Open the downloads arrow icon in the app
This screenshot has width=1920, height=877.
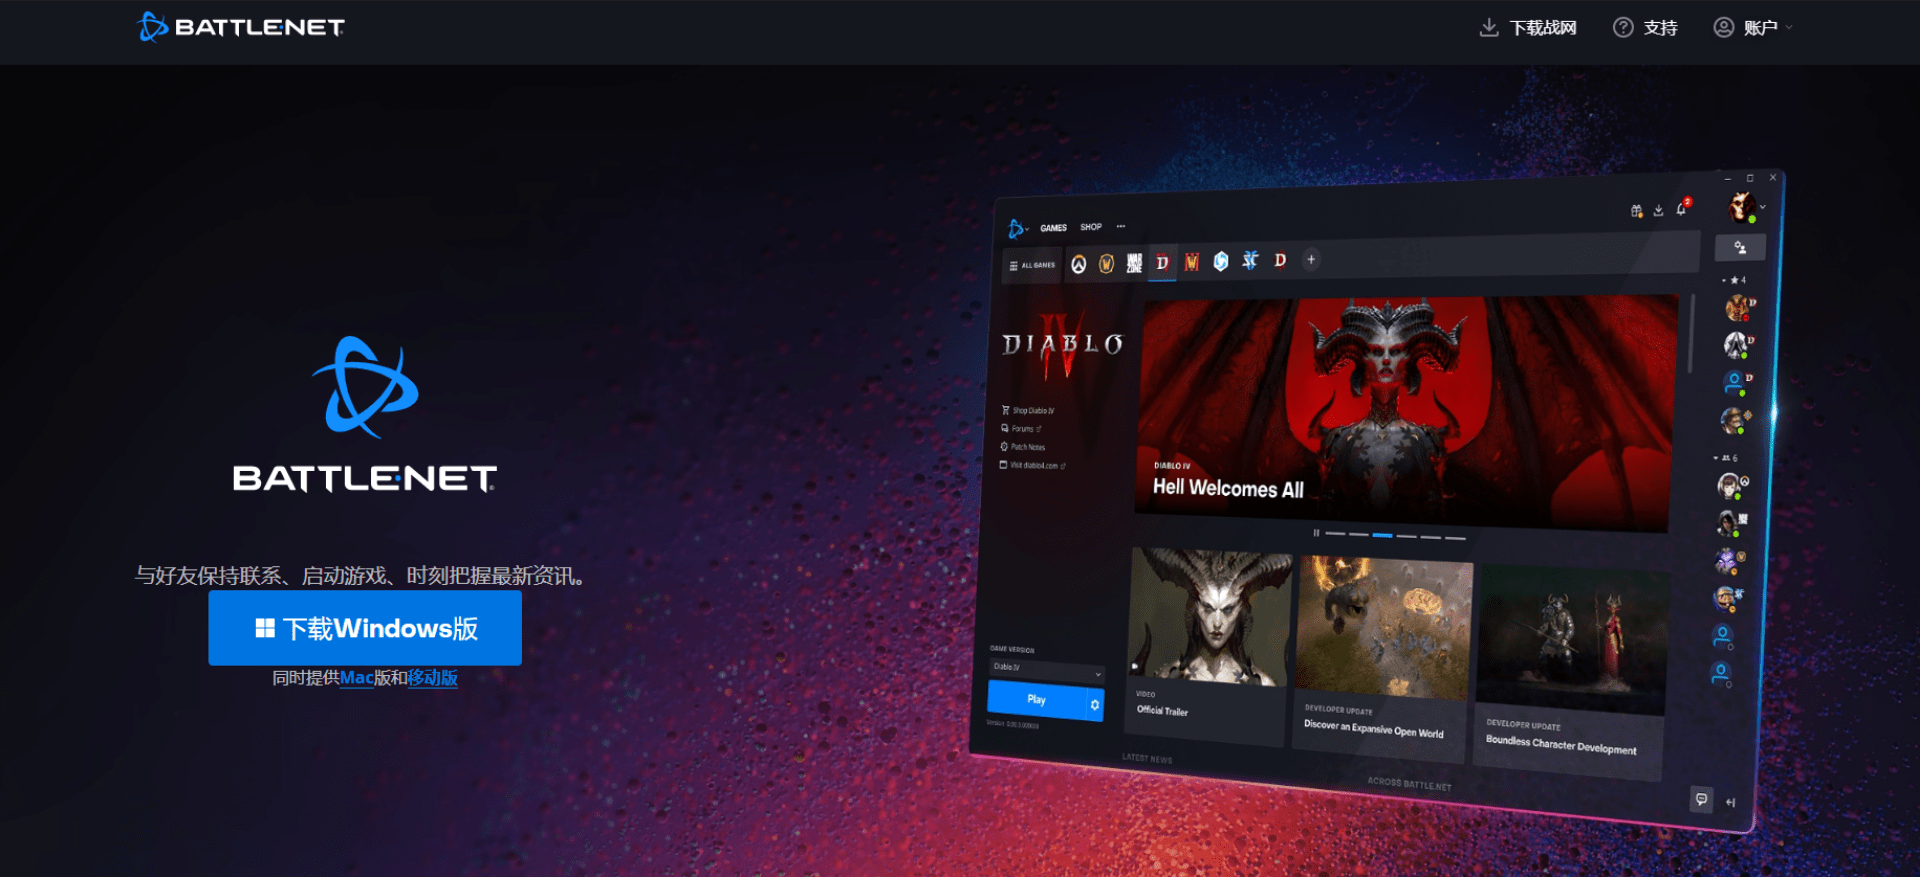coord(1658,210)
